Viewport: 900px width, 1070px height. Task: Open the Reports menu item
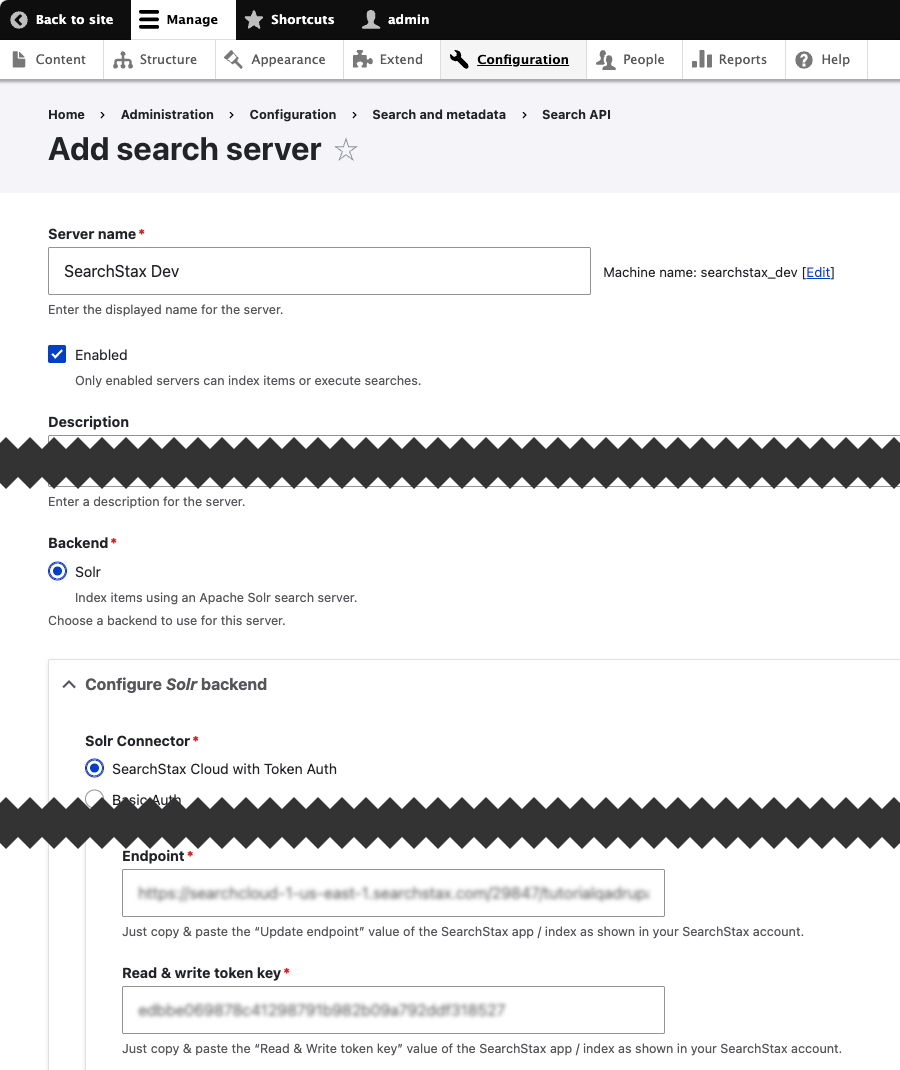pyautogui.click(x=734, y=59)
